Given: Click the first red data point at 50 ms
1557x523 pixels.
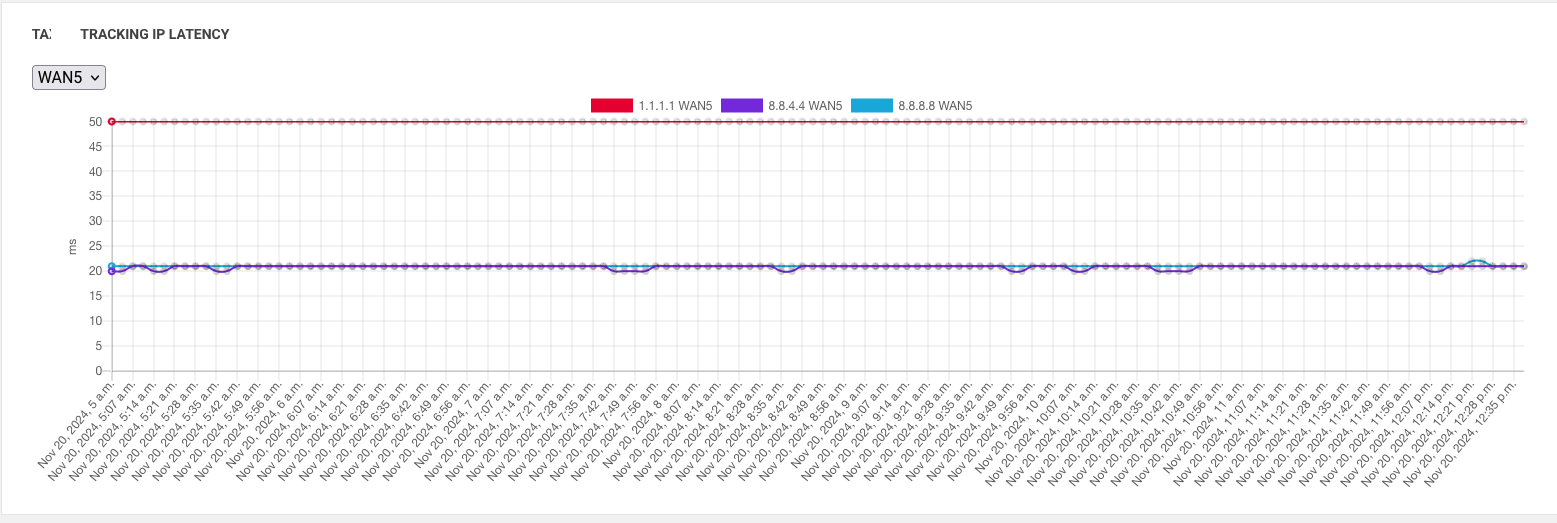Looking at the screenshot, I should pyautogui.click(x=111, y=121).
